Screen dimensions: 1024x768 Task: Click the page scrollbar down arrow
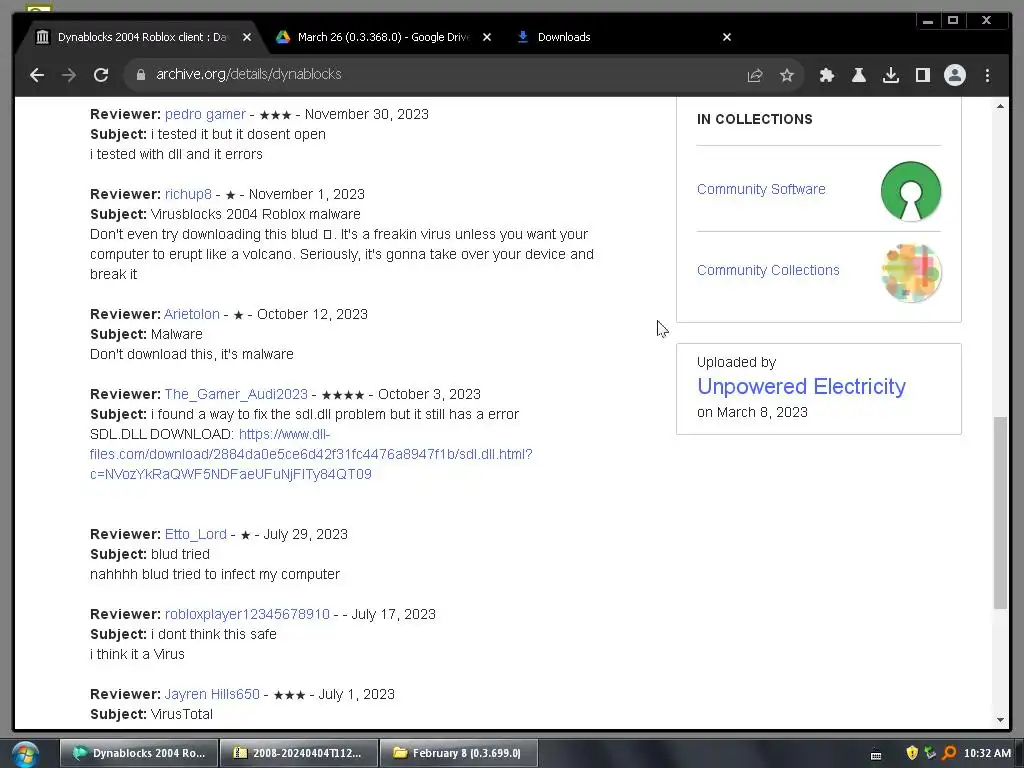(x=1000, y=720)
